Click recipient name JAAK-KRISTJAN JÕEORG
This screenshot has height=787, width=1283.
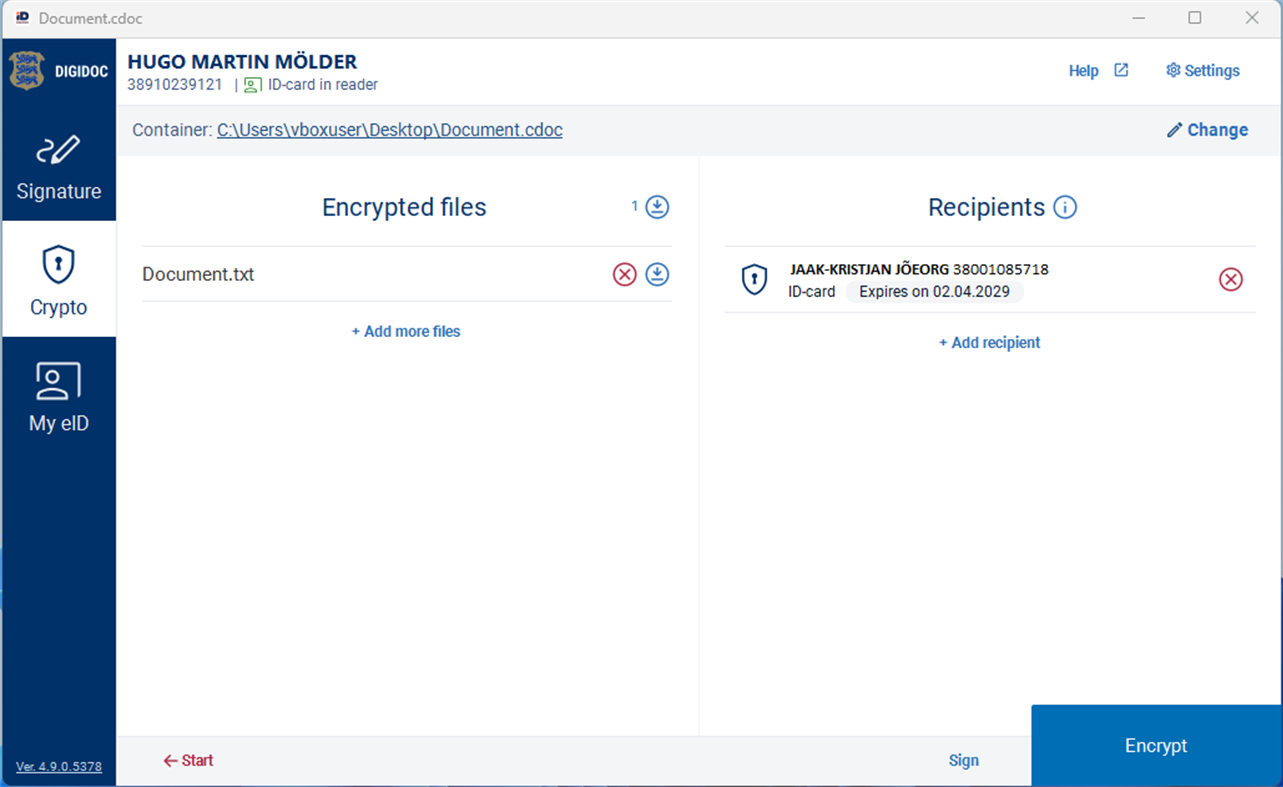[x=869, y=269]
